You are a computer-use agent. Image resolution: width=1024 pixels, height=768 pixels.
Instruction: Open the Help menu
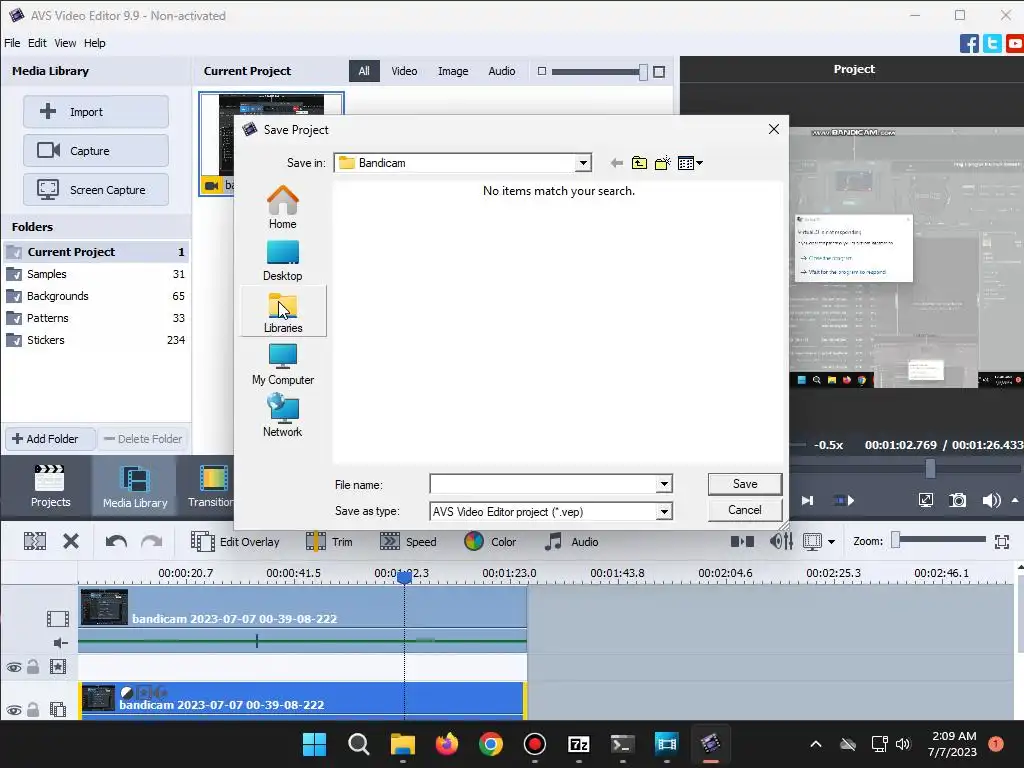pos(95,43)
